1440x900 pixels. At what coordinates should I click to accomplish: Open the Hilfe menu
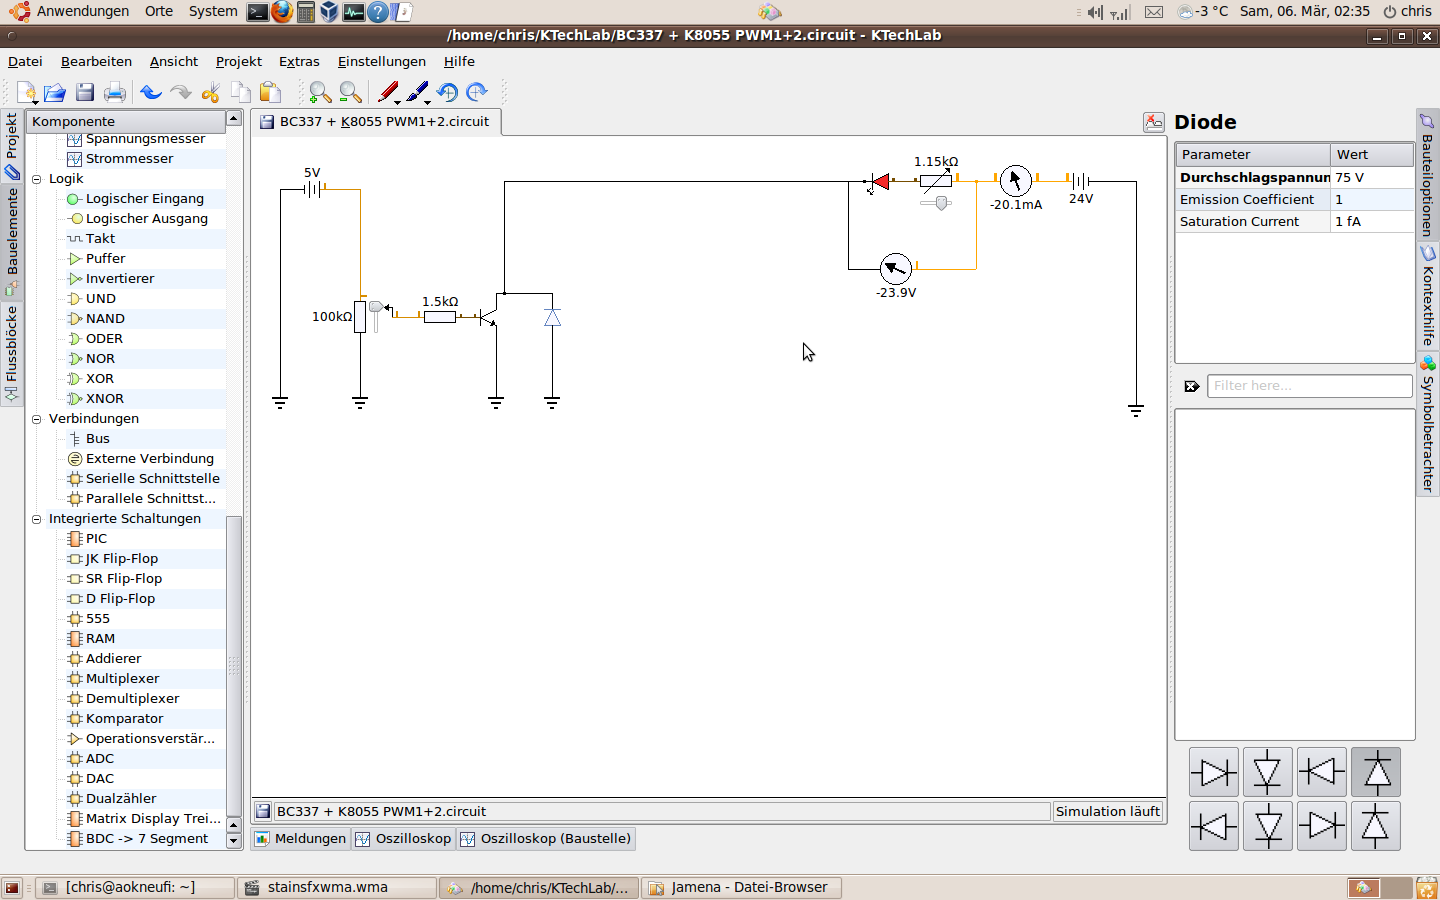459,62
